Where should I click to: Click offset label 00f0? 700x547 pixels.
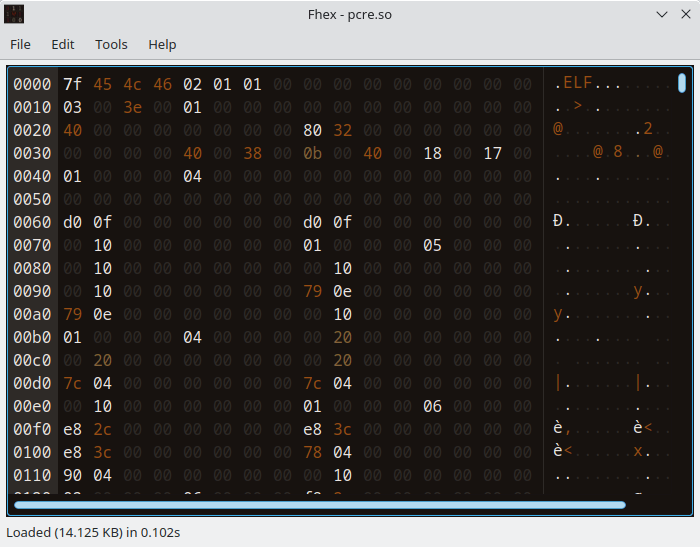[x=32, y=430]
